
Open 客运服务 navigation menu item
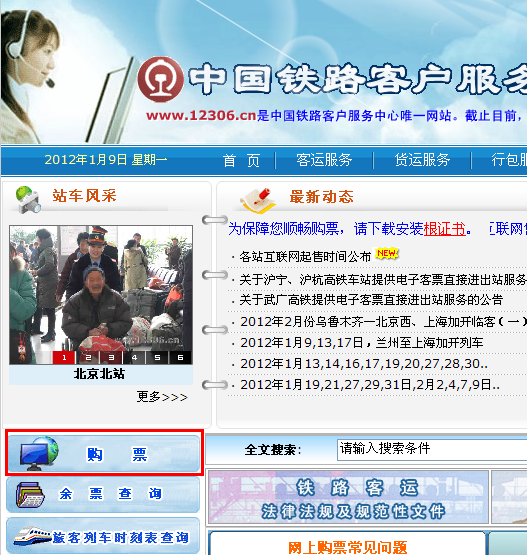(324, 160)
